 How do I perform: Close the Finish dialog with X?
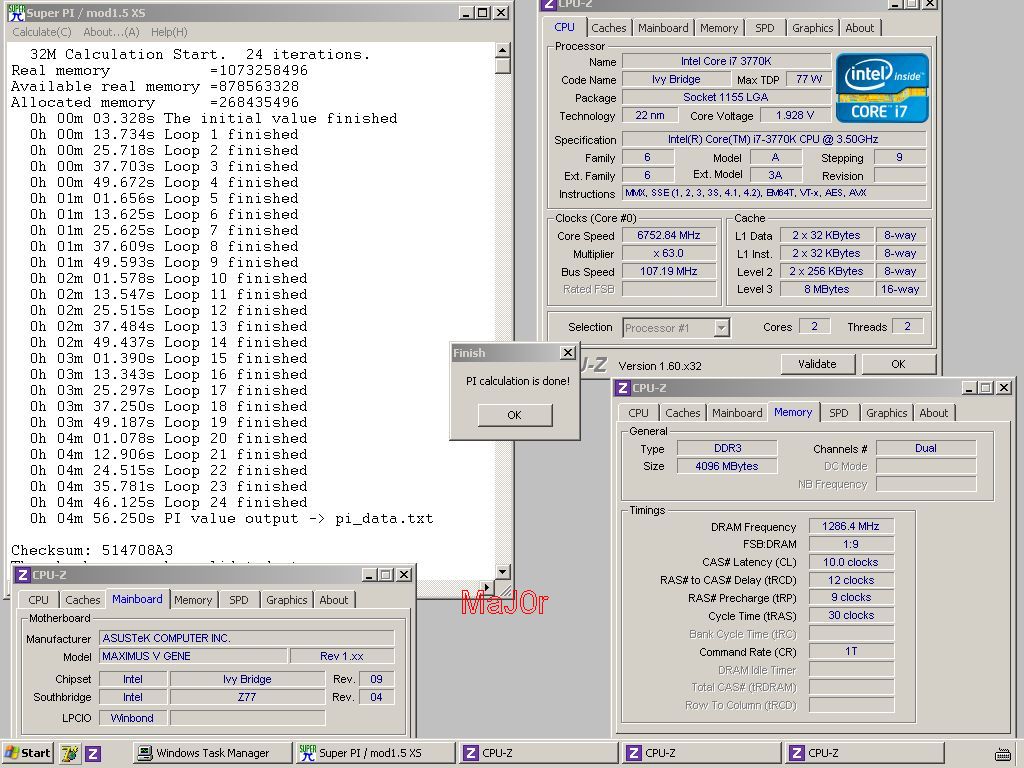568,353
